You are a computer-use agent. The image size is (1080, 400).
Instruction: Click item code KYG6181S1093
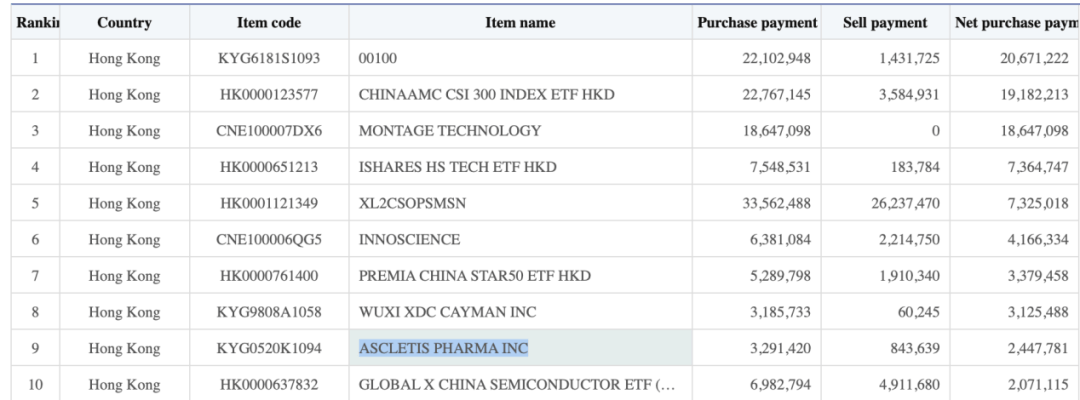tap(269, 58)
